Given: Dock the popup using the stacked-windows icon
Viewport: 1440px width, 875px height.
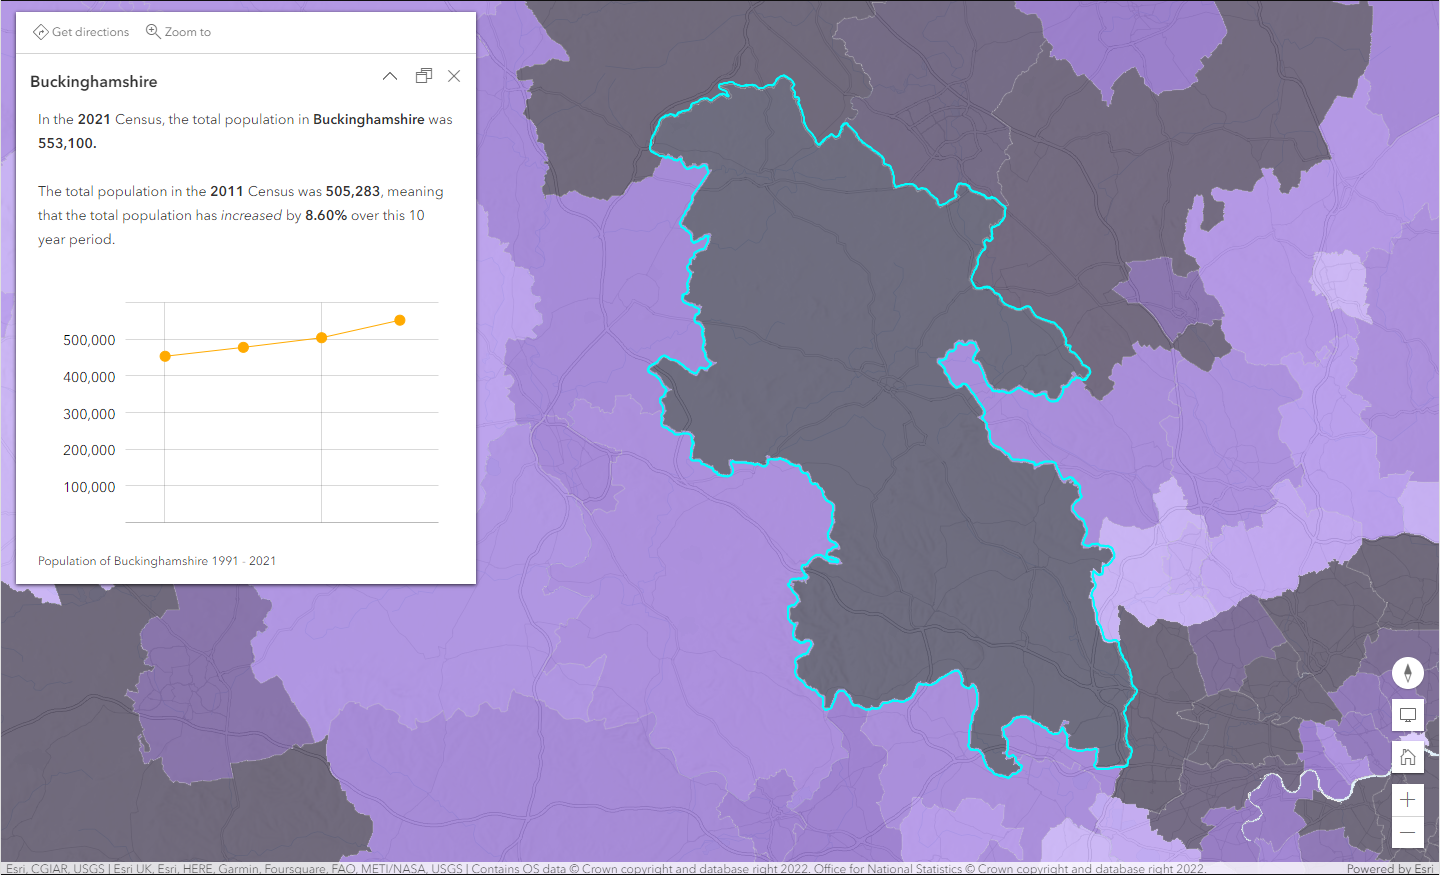Looking at the screenshot, I should coord(423,75).
